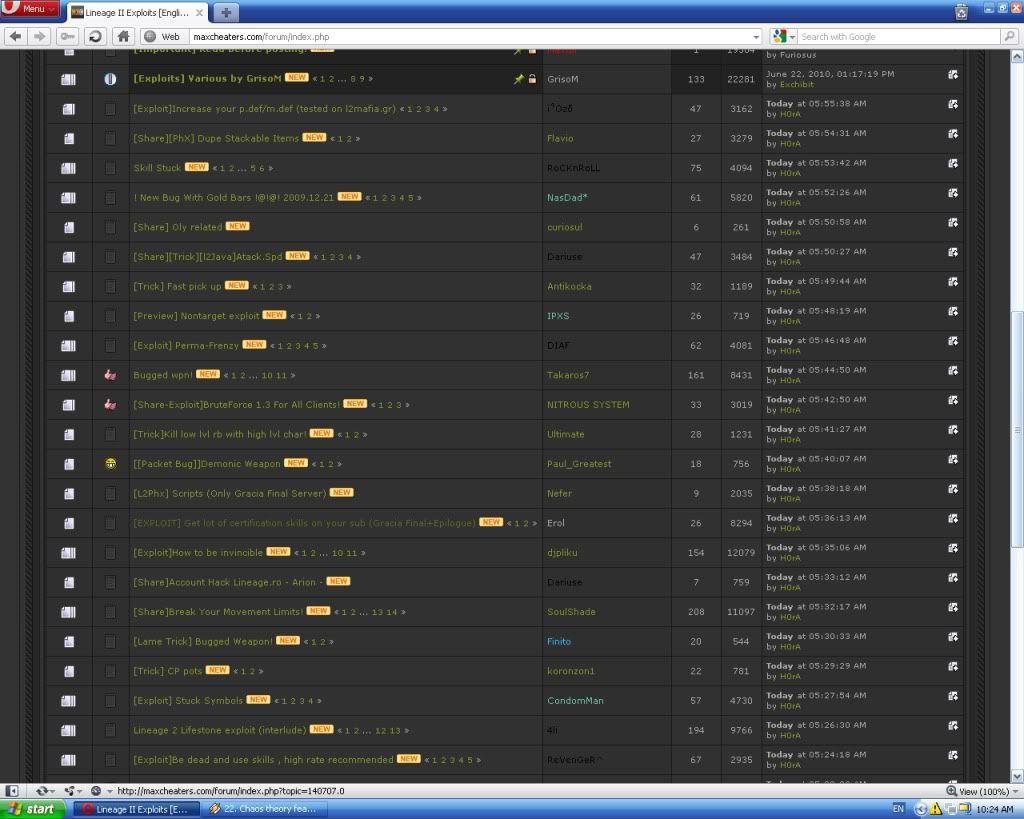Screen dimensions: 1024x819
Task: Switch to Lineage II Exploits taskbar button
Action: (x=137, y=809)
